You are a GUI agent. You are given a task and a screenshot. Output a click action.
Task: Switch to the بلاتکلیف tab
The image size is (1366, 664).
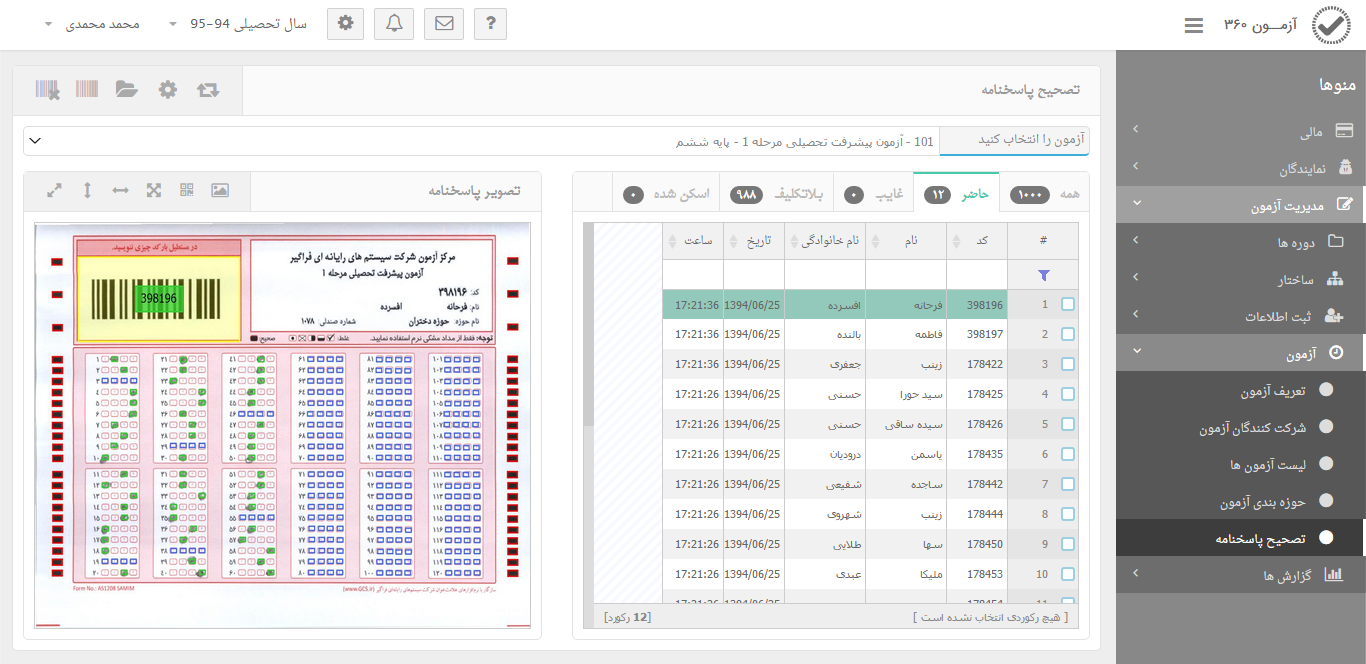[779, 194]
